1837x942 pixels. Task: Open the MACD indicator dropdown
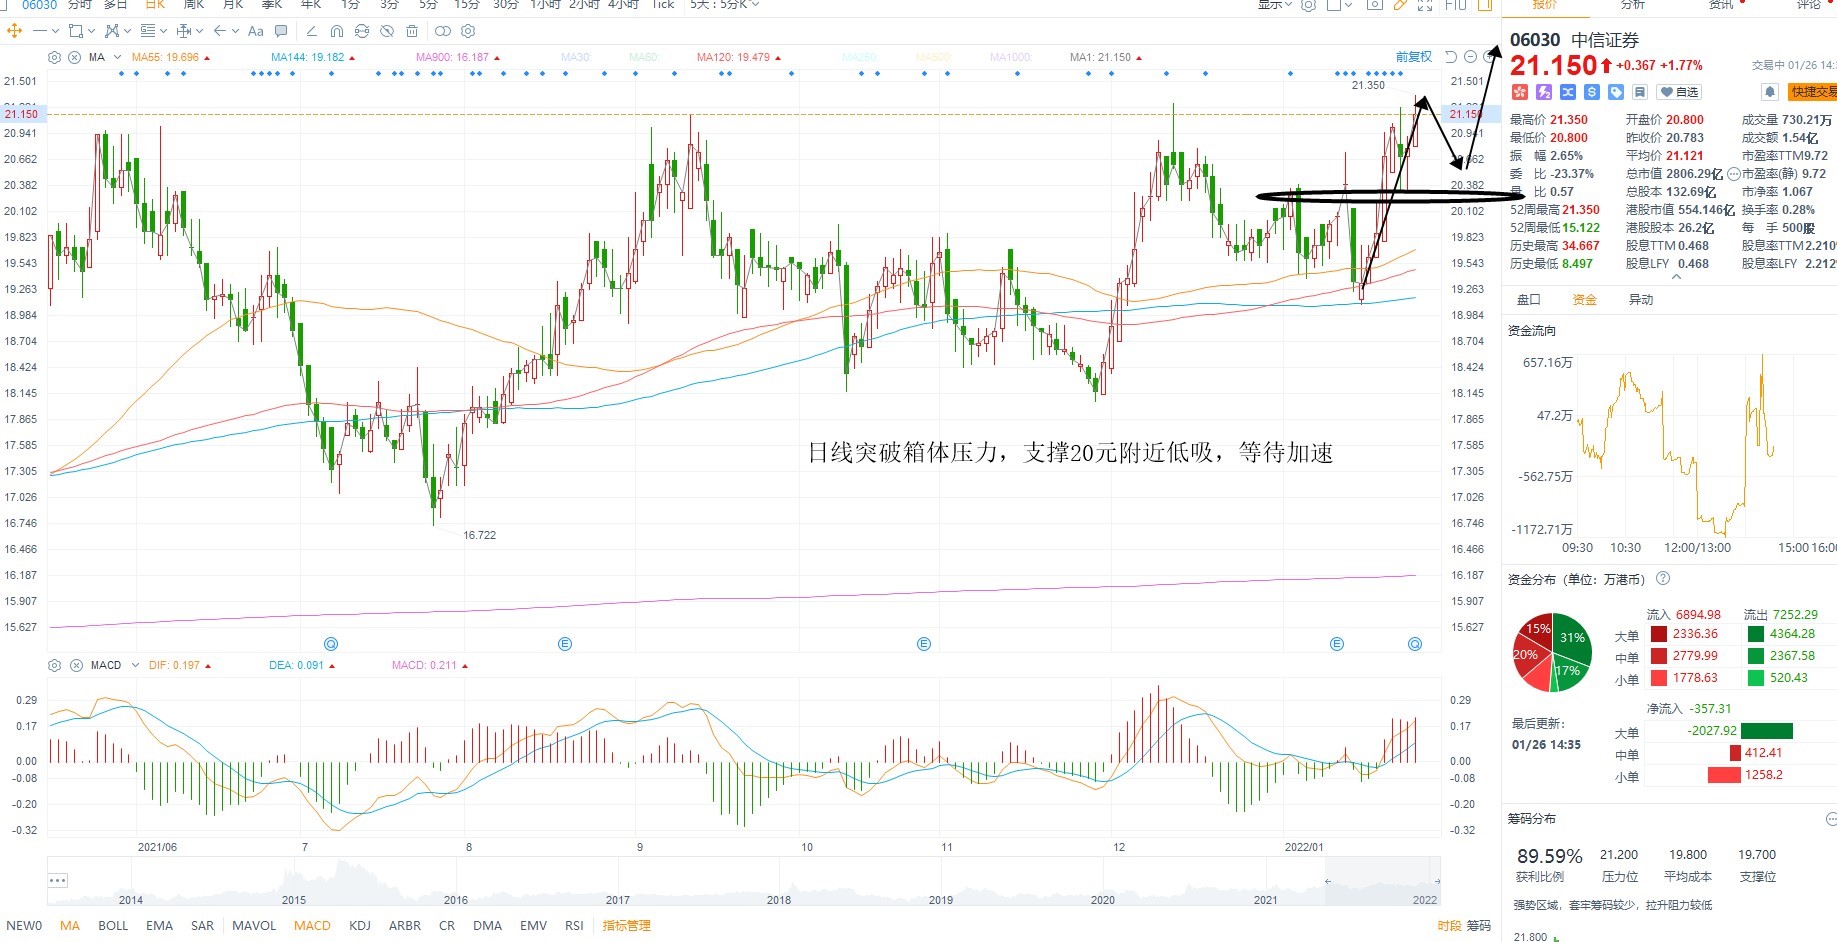pos(135,665)
